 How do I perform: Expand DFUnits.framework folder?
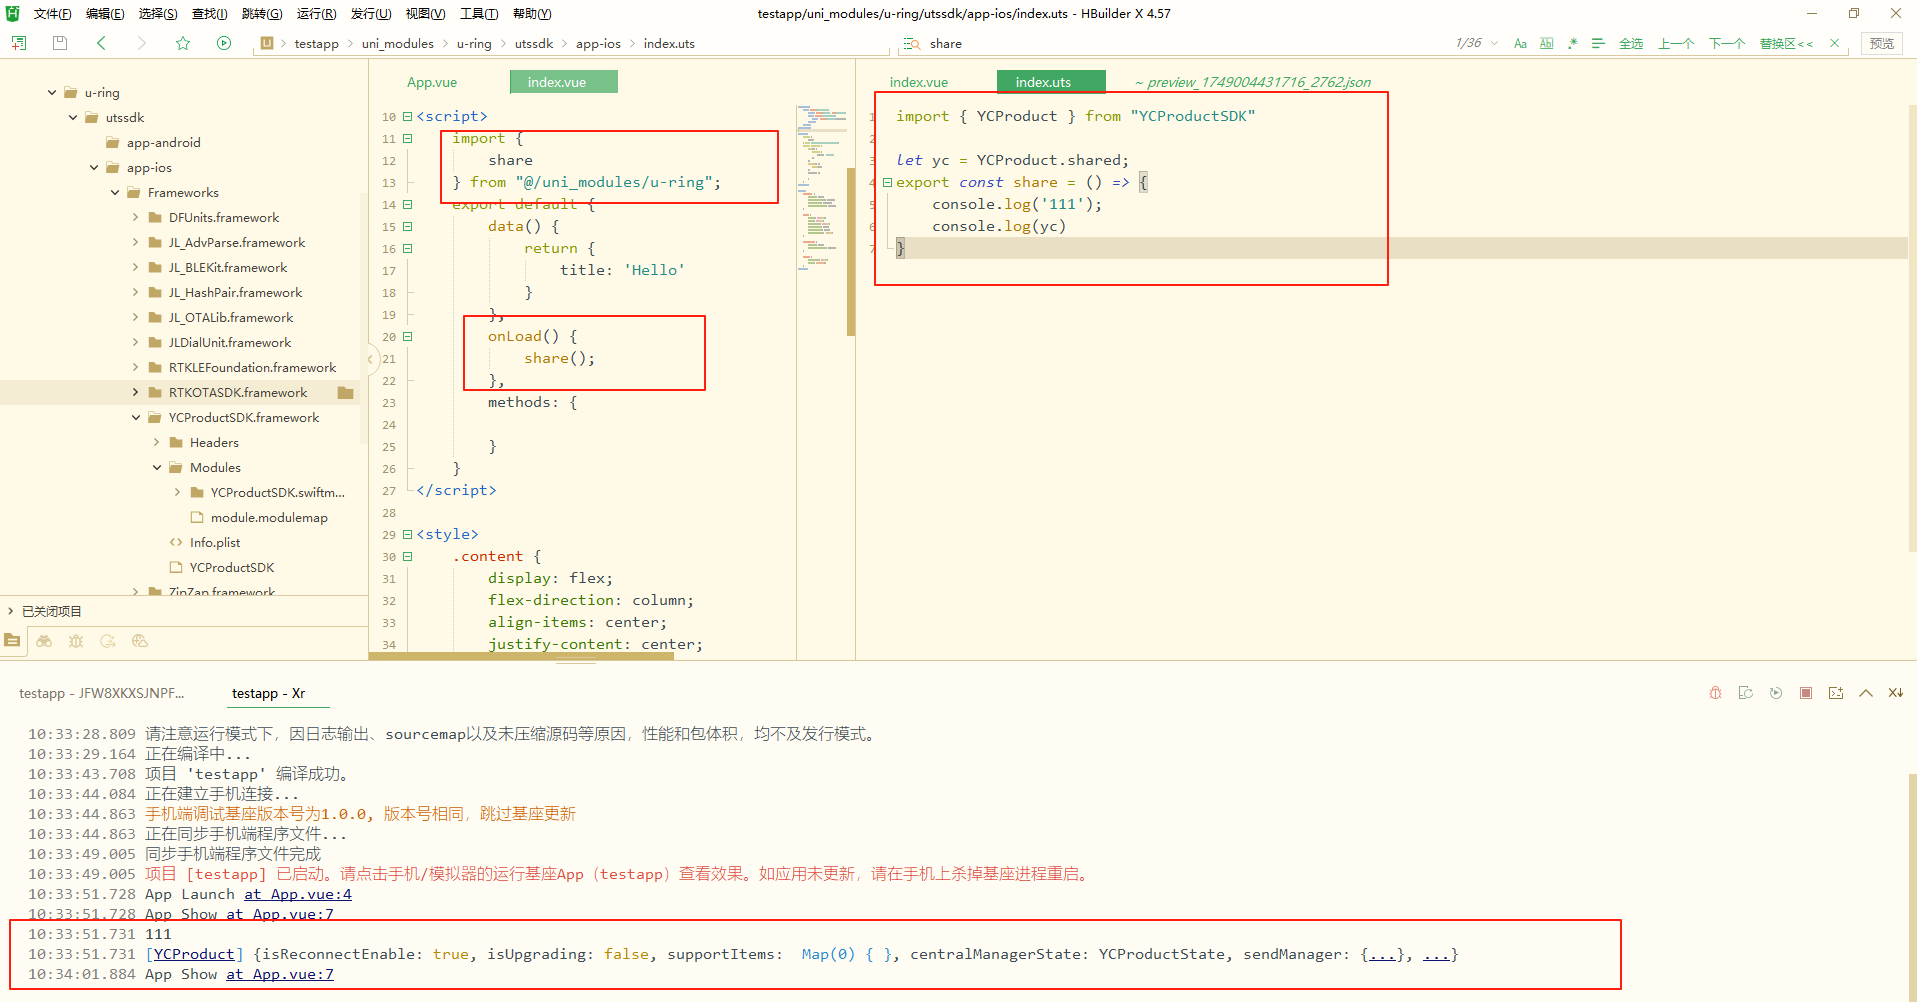pyautogui.click(x=136, y=217)
